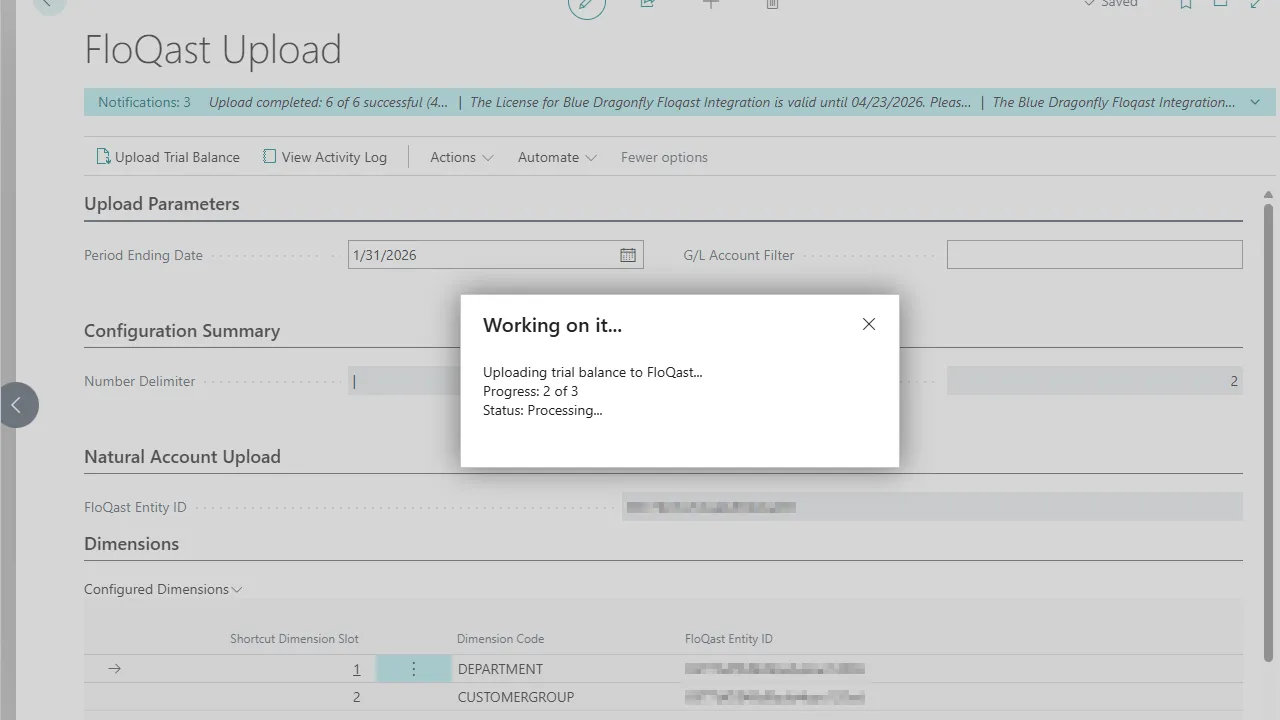The height and width of the screenshot is (720, 1280).
Task: Click slot value 2 in CUSTOMERGROUP row
Action: tap(356, 697)
